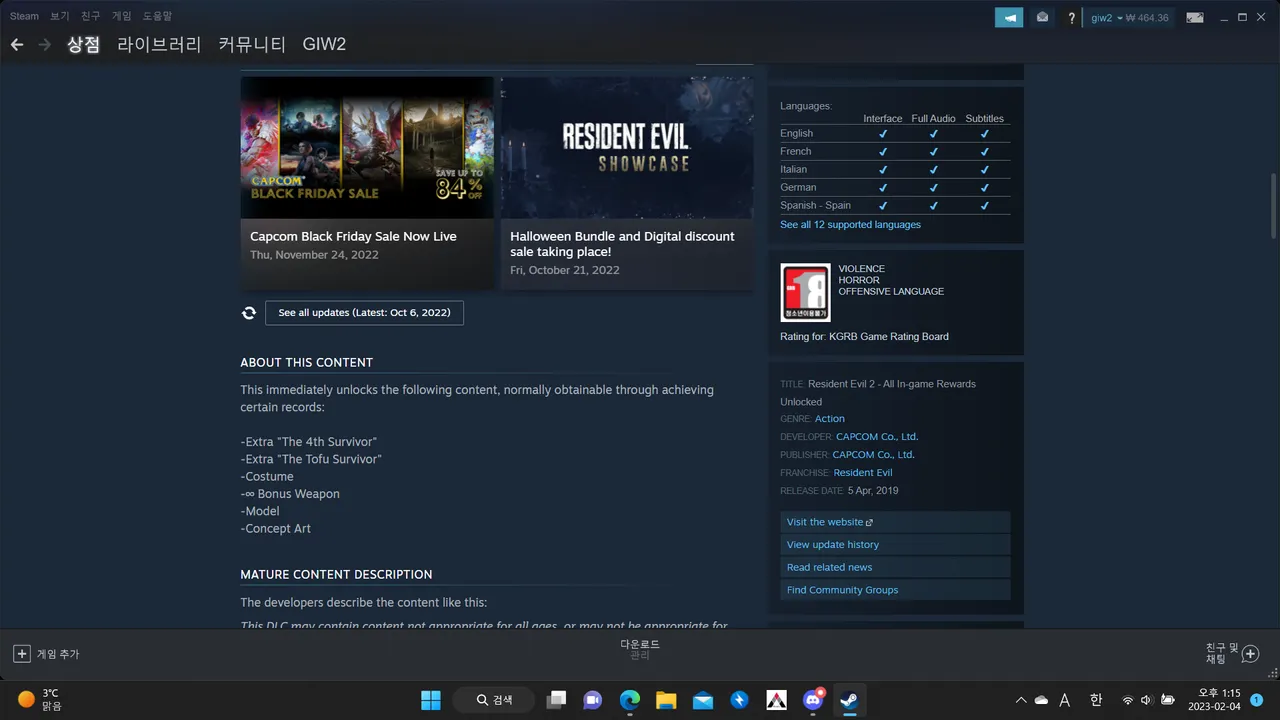Open the Resident Evil franchise link
Viewport: 1280px width, 720px height.
863,473
